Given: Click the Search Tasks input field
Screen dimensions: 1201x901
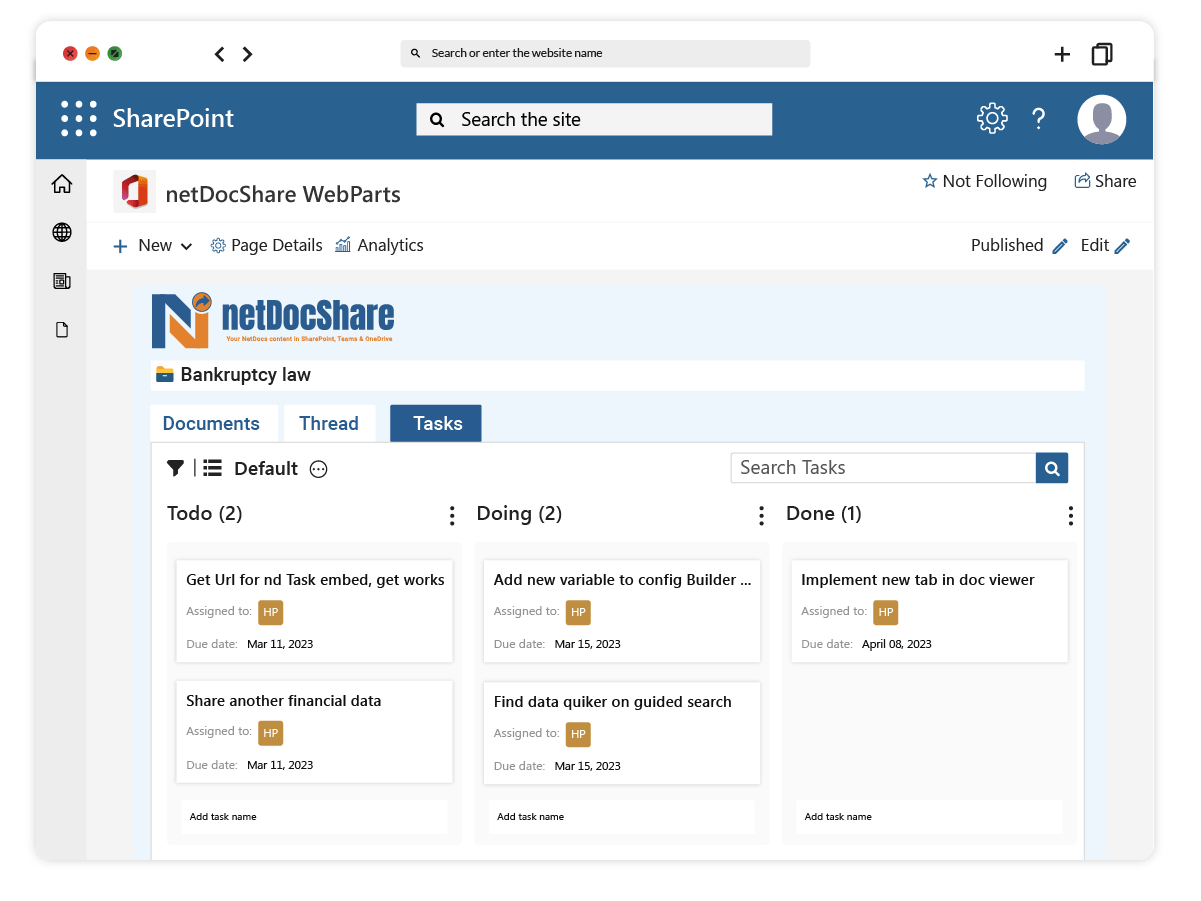Looking at the screenshot, I should (883, 468).
